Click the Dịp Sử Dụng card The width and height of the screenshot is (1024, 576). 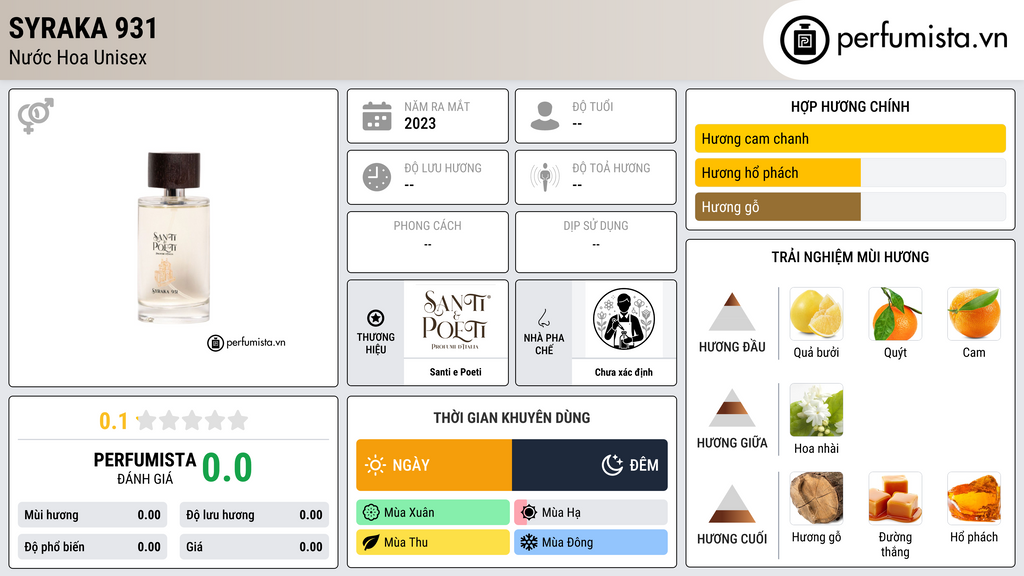click(x=596, y=242)
